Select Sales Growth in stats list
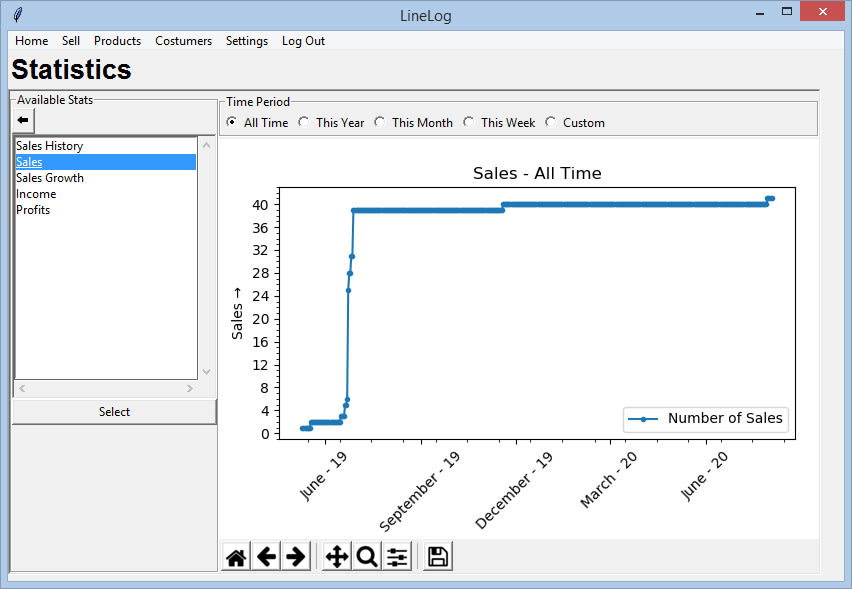This screenshot has width=852, height=589. tap(50, 178)
